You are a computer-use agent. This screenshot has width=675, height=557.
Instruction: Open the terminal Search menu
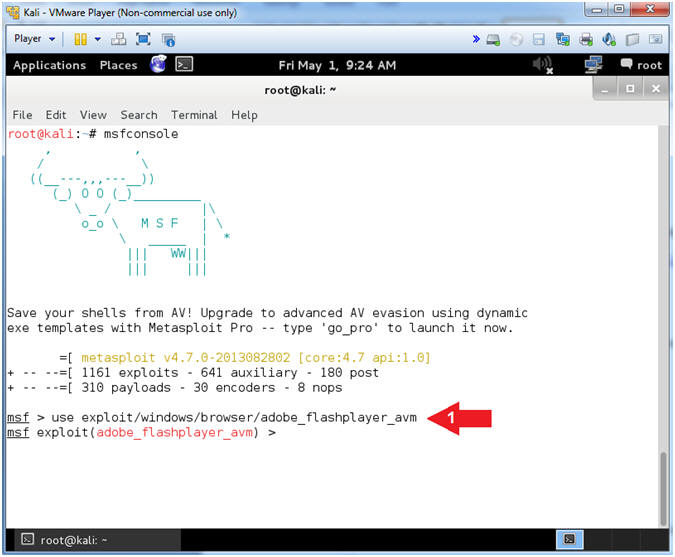tap(139, 115)
